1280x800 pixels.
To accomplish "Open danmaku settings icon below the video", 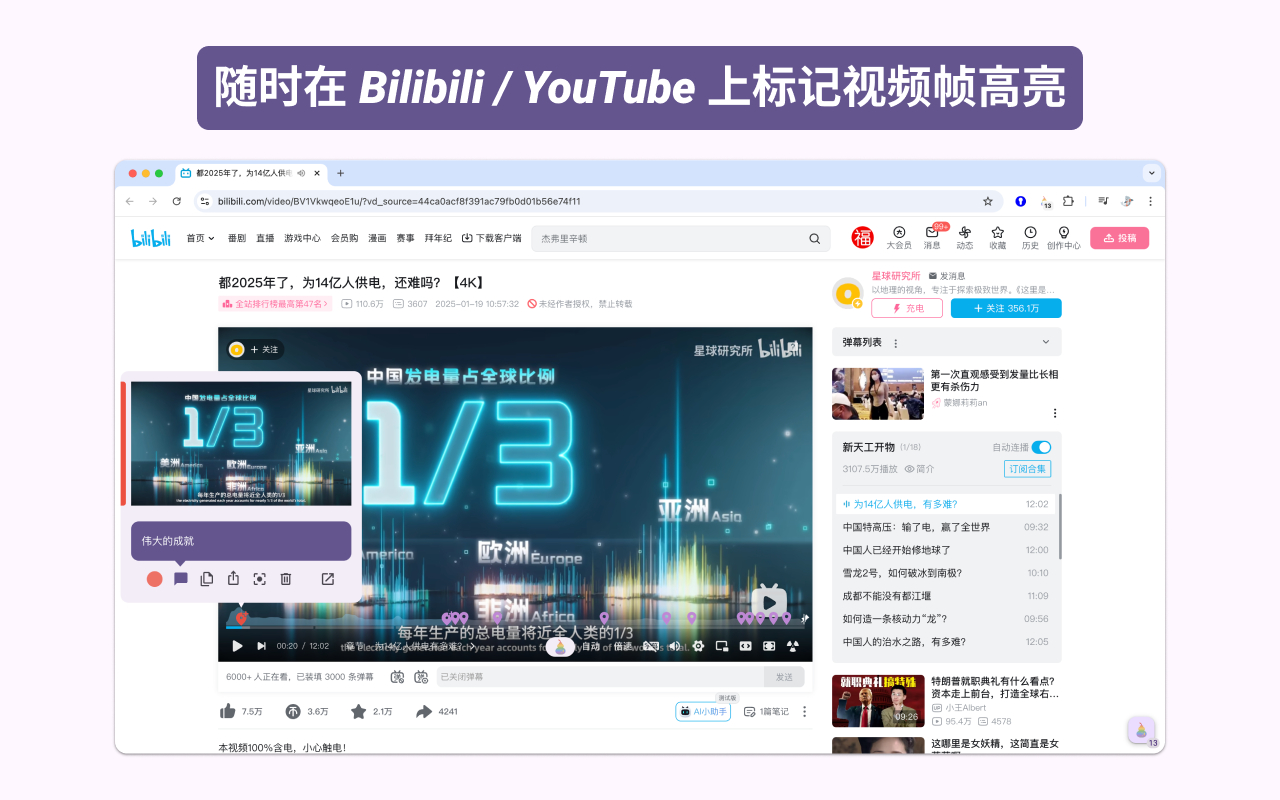I will click(x=421, y=677).
